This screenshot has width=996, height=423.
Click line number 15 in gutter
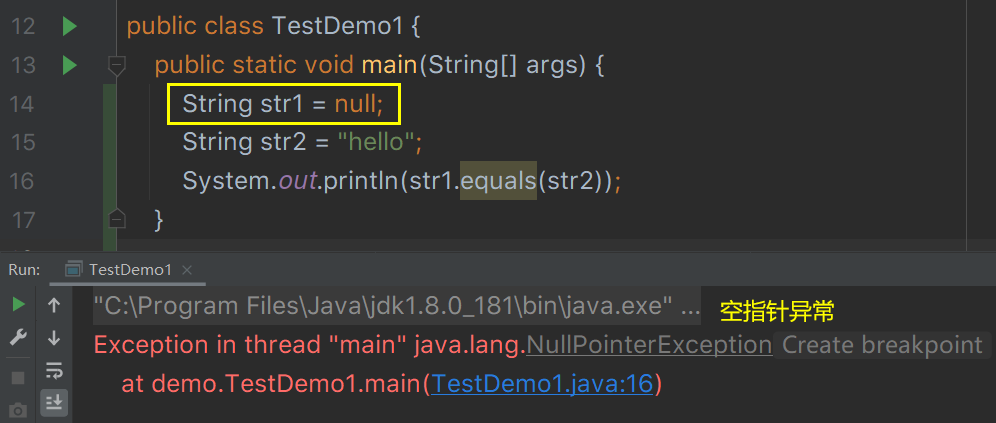[22, 142]
